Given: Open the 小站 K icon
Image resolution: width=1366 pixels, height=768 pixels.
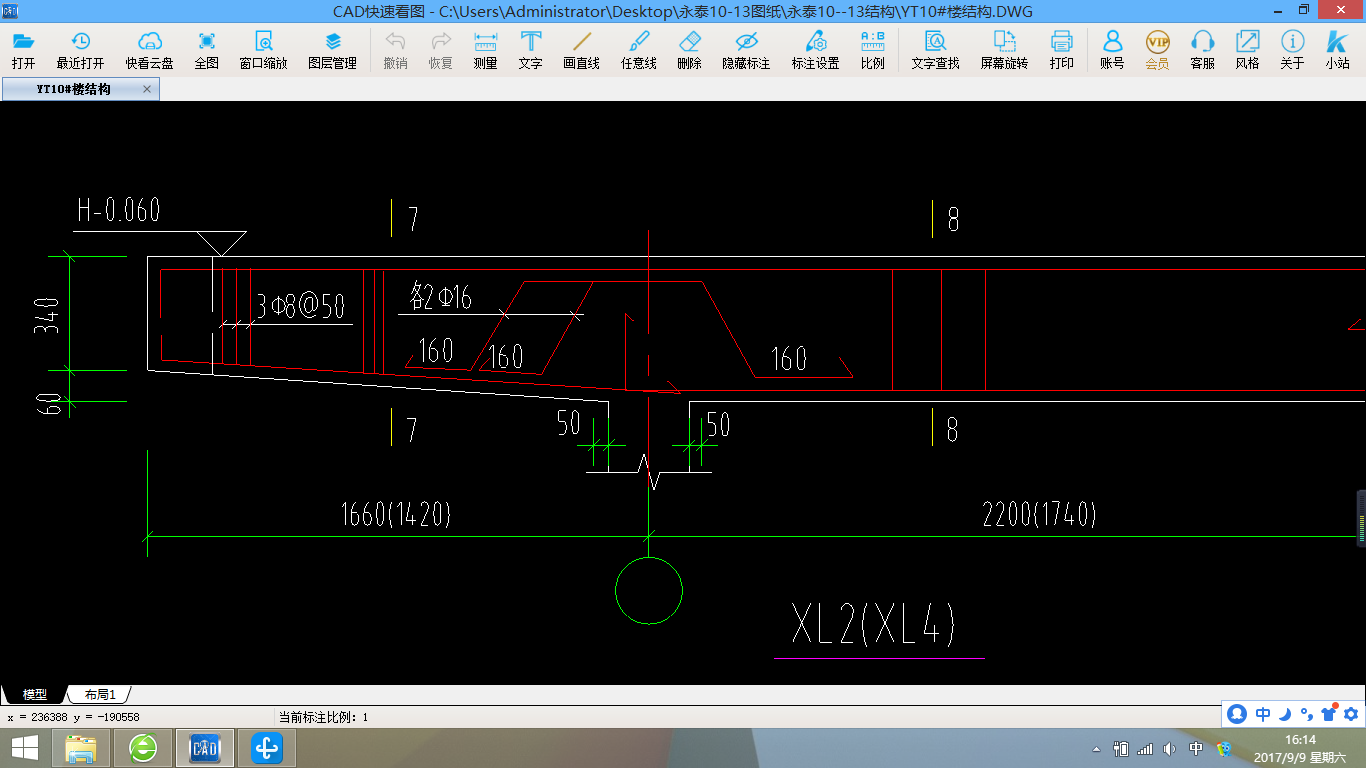Looking at the screenshot, I should pyautogui.click(x=1337, y=50).
